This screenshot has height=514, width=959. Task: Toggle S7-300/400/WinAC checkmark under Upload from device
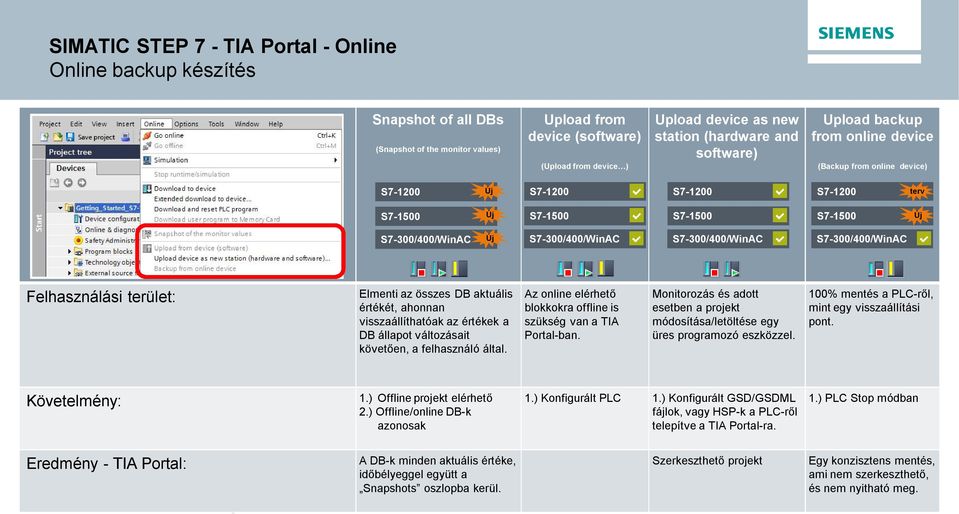(636, 239)
